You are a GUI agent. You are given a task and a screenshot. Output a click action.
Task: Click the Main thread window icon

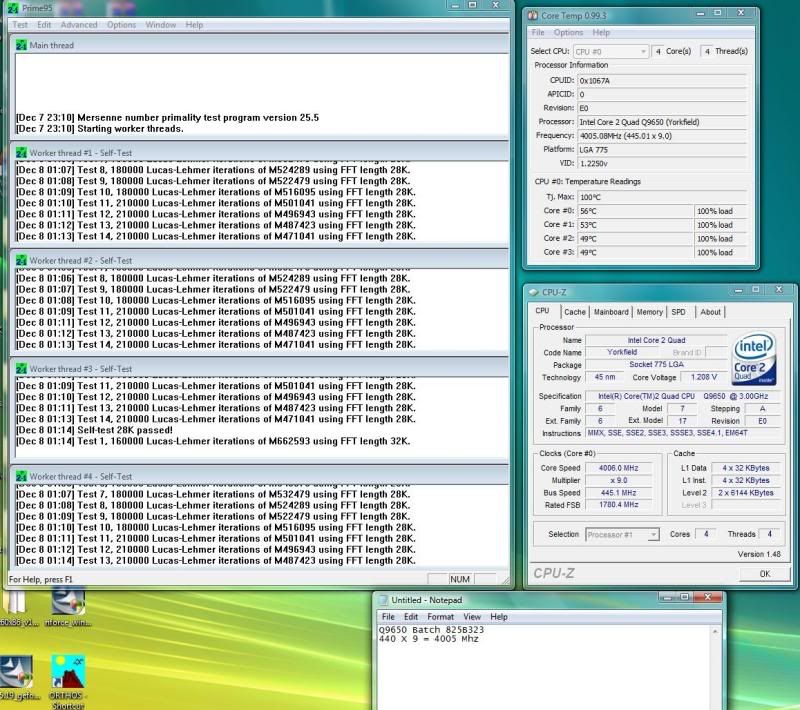click(21, 45)
